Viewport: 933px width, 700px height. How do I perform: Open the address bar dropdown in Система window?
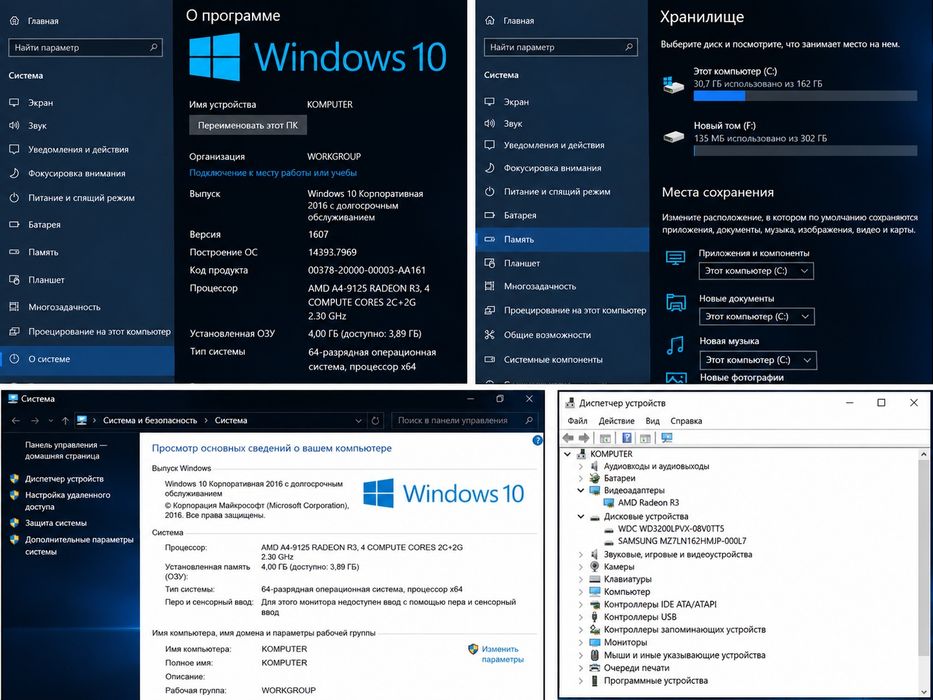click(x=358, y=420)
